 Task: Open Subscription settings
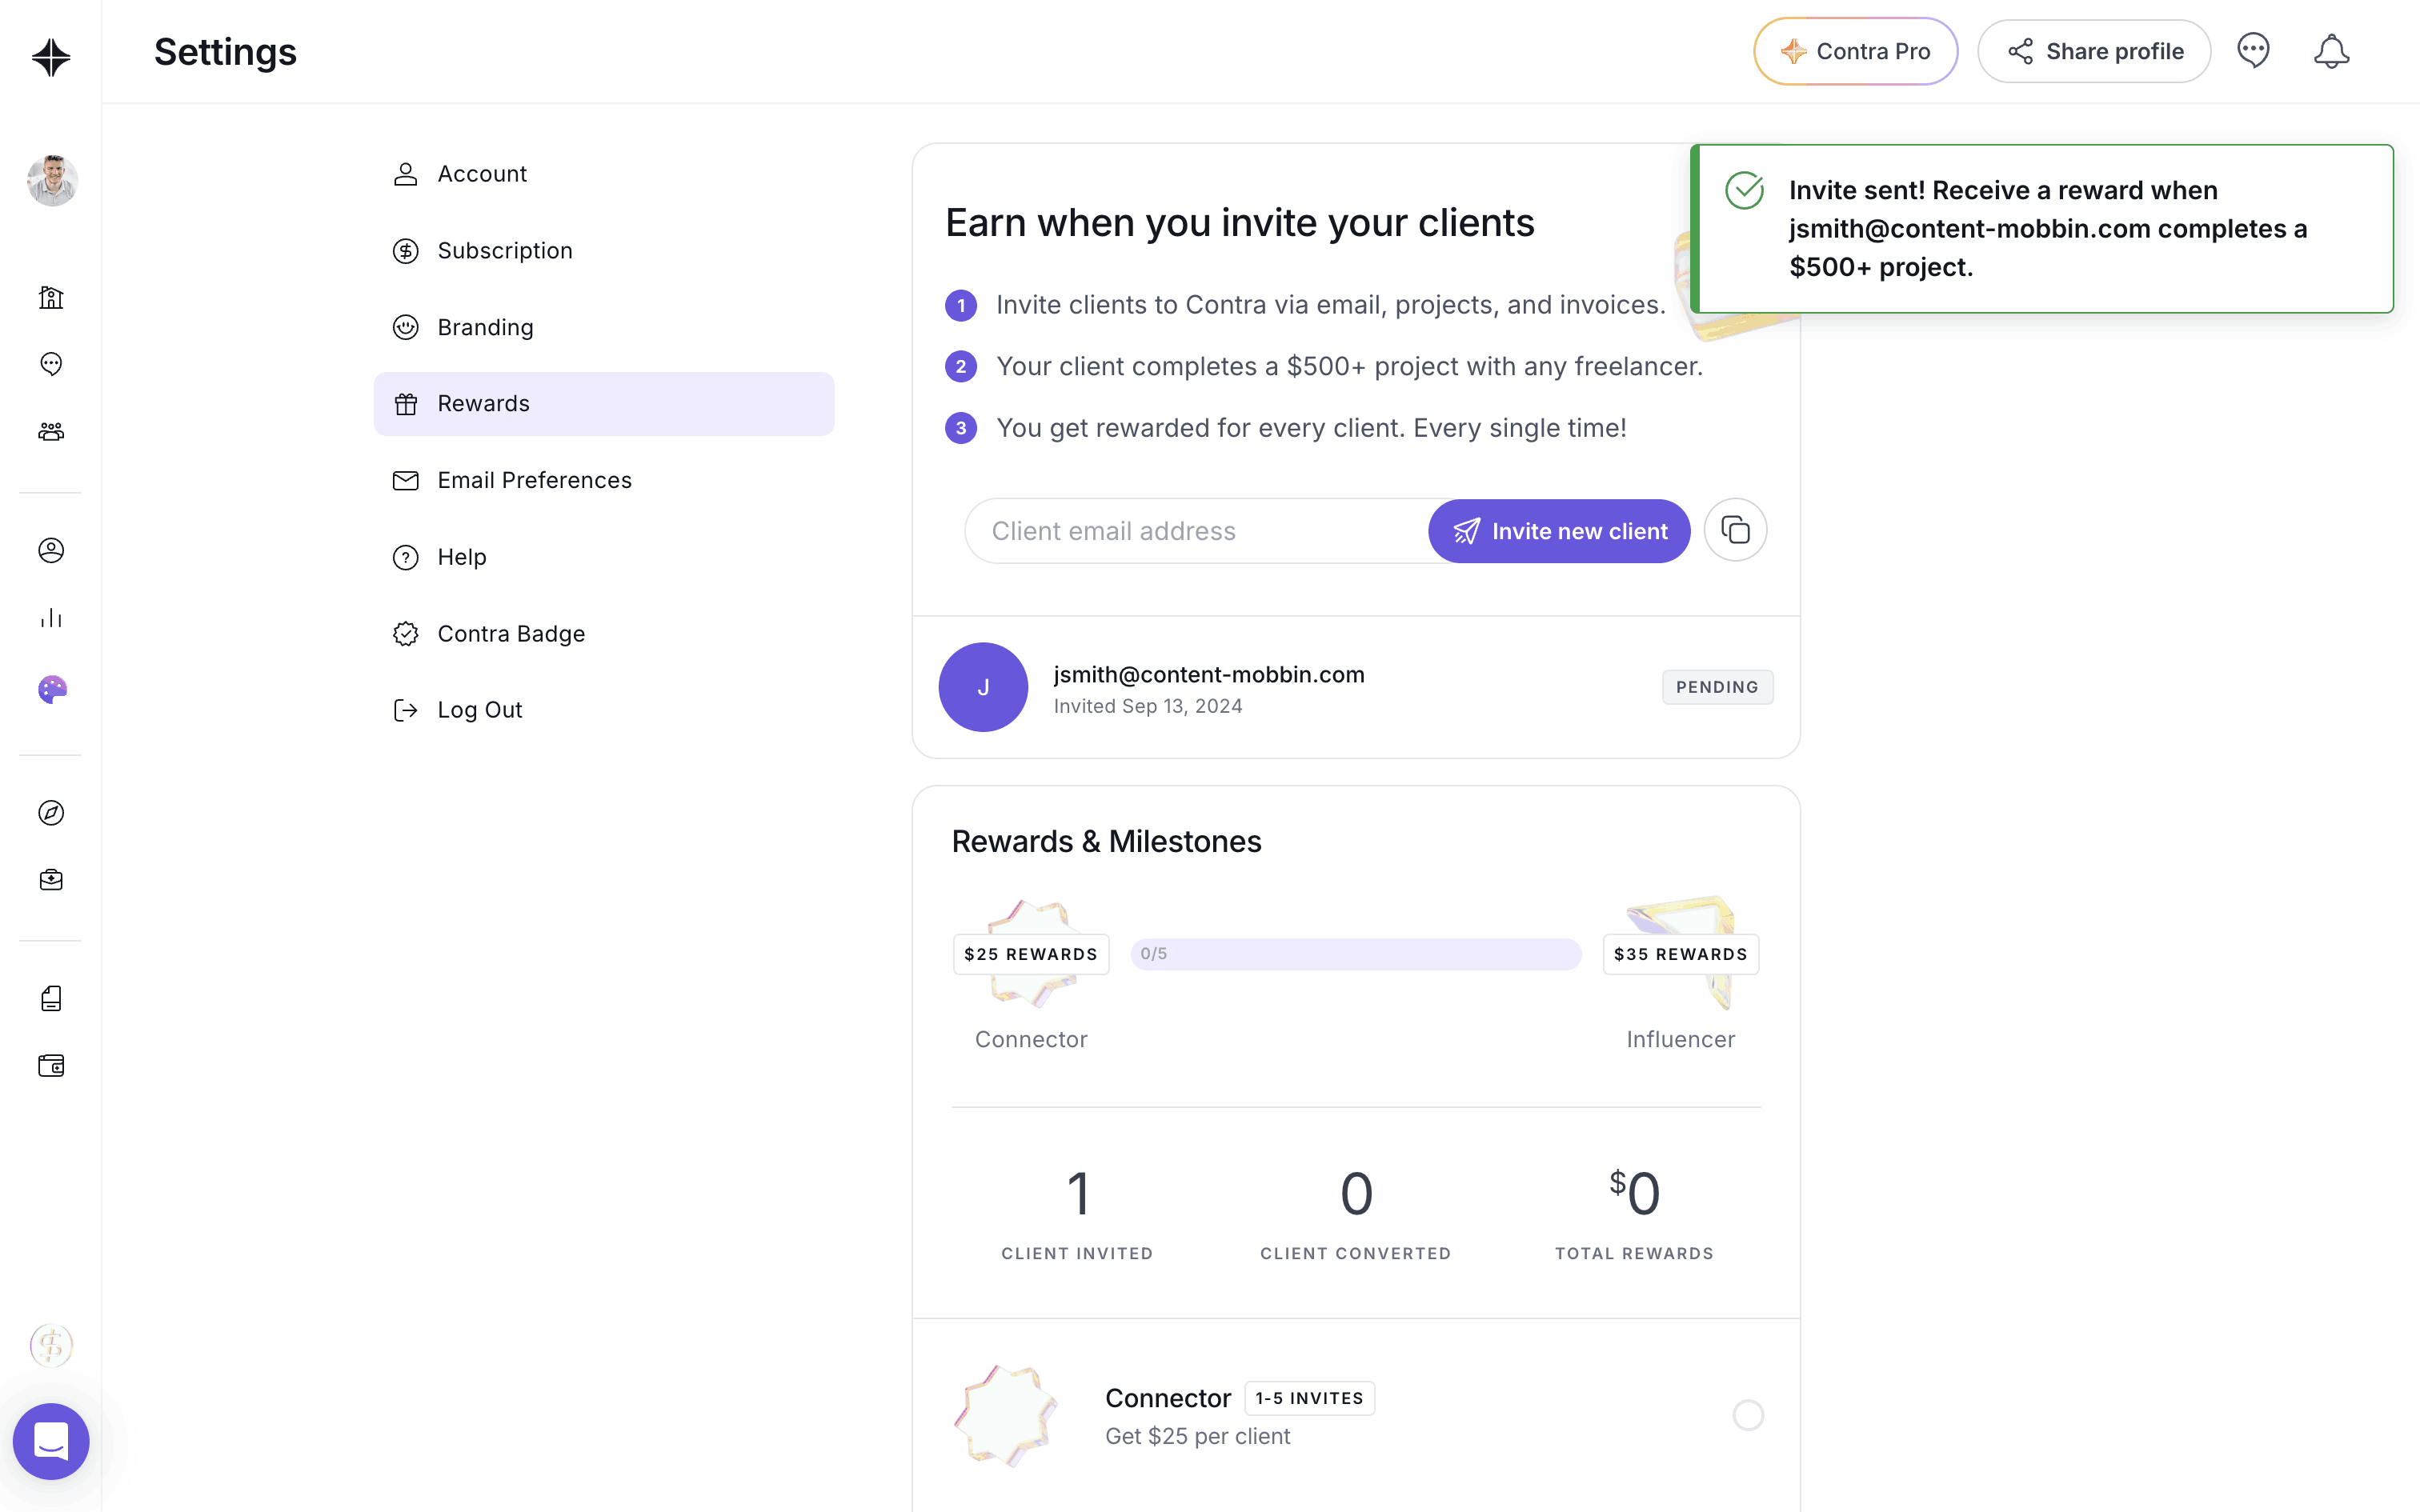click(504, 251)
